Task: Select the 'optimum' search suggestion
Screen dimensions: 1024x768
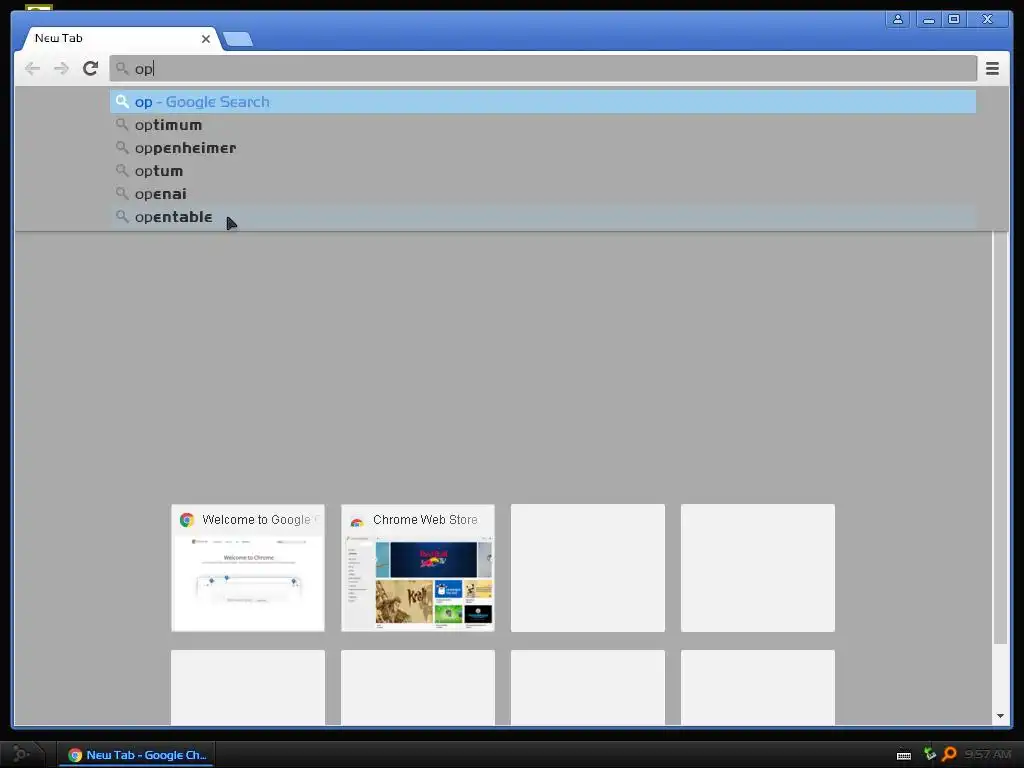Action: coord(543,125)
